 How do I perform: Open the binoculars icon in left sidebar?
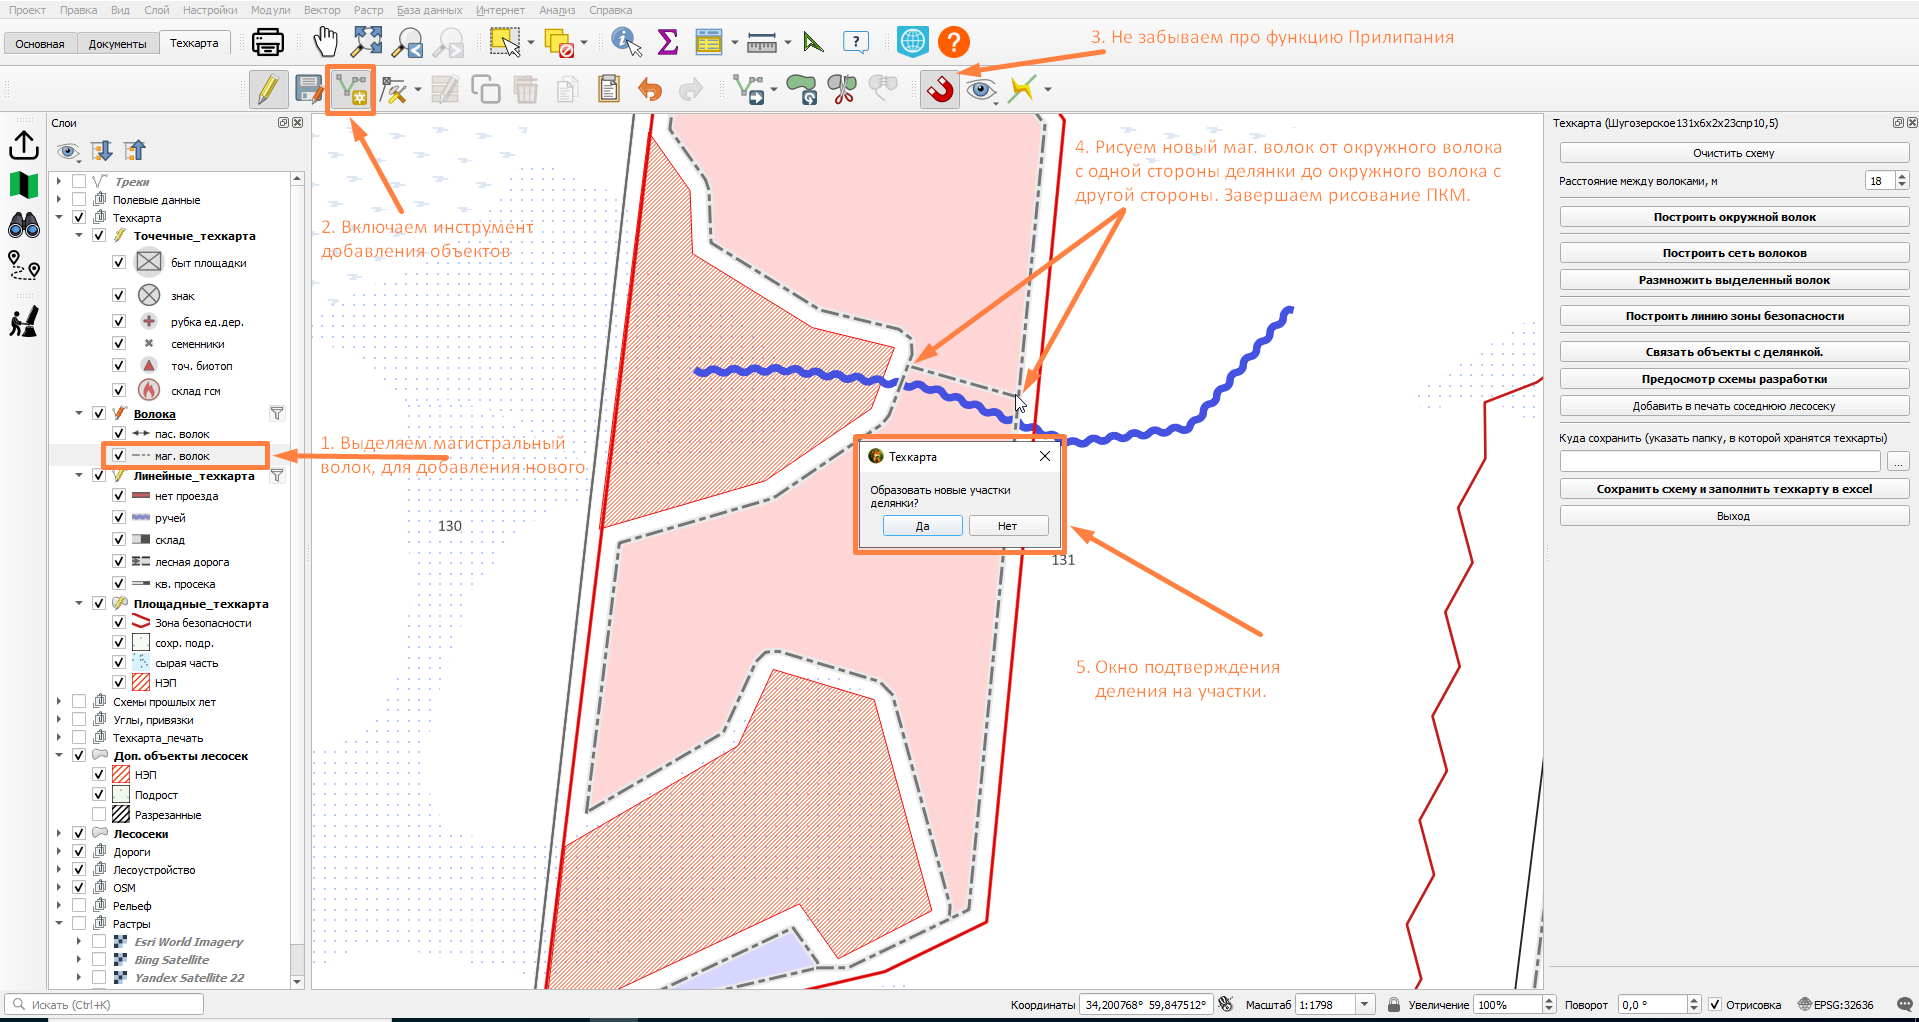24,225
